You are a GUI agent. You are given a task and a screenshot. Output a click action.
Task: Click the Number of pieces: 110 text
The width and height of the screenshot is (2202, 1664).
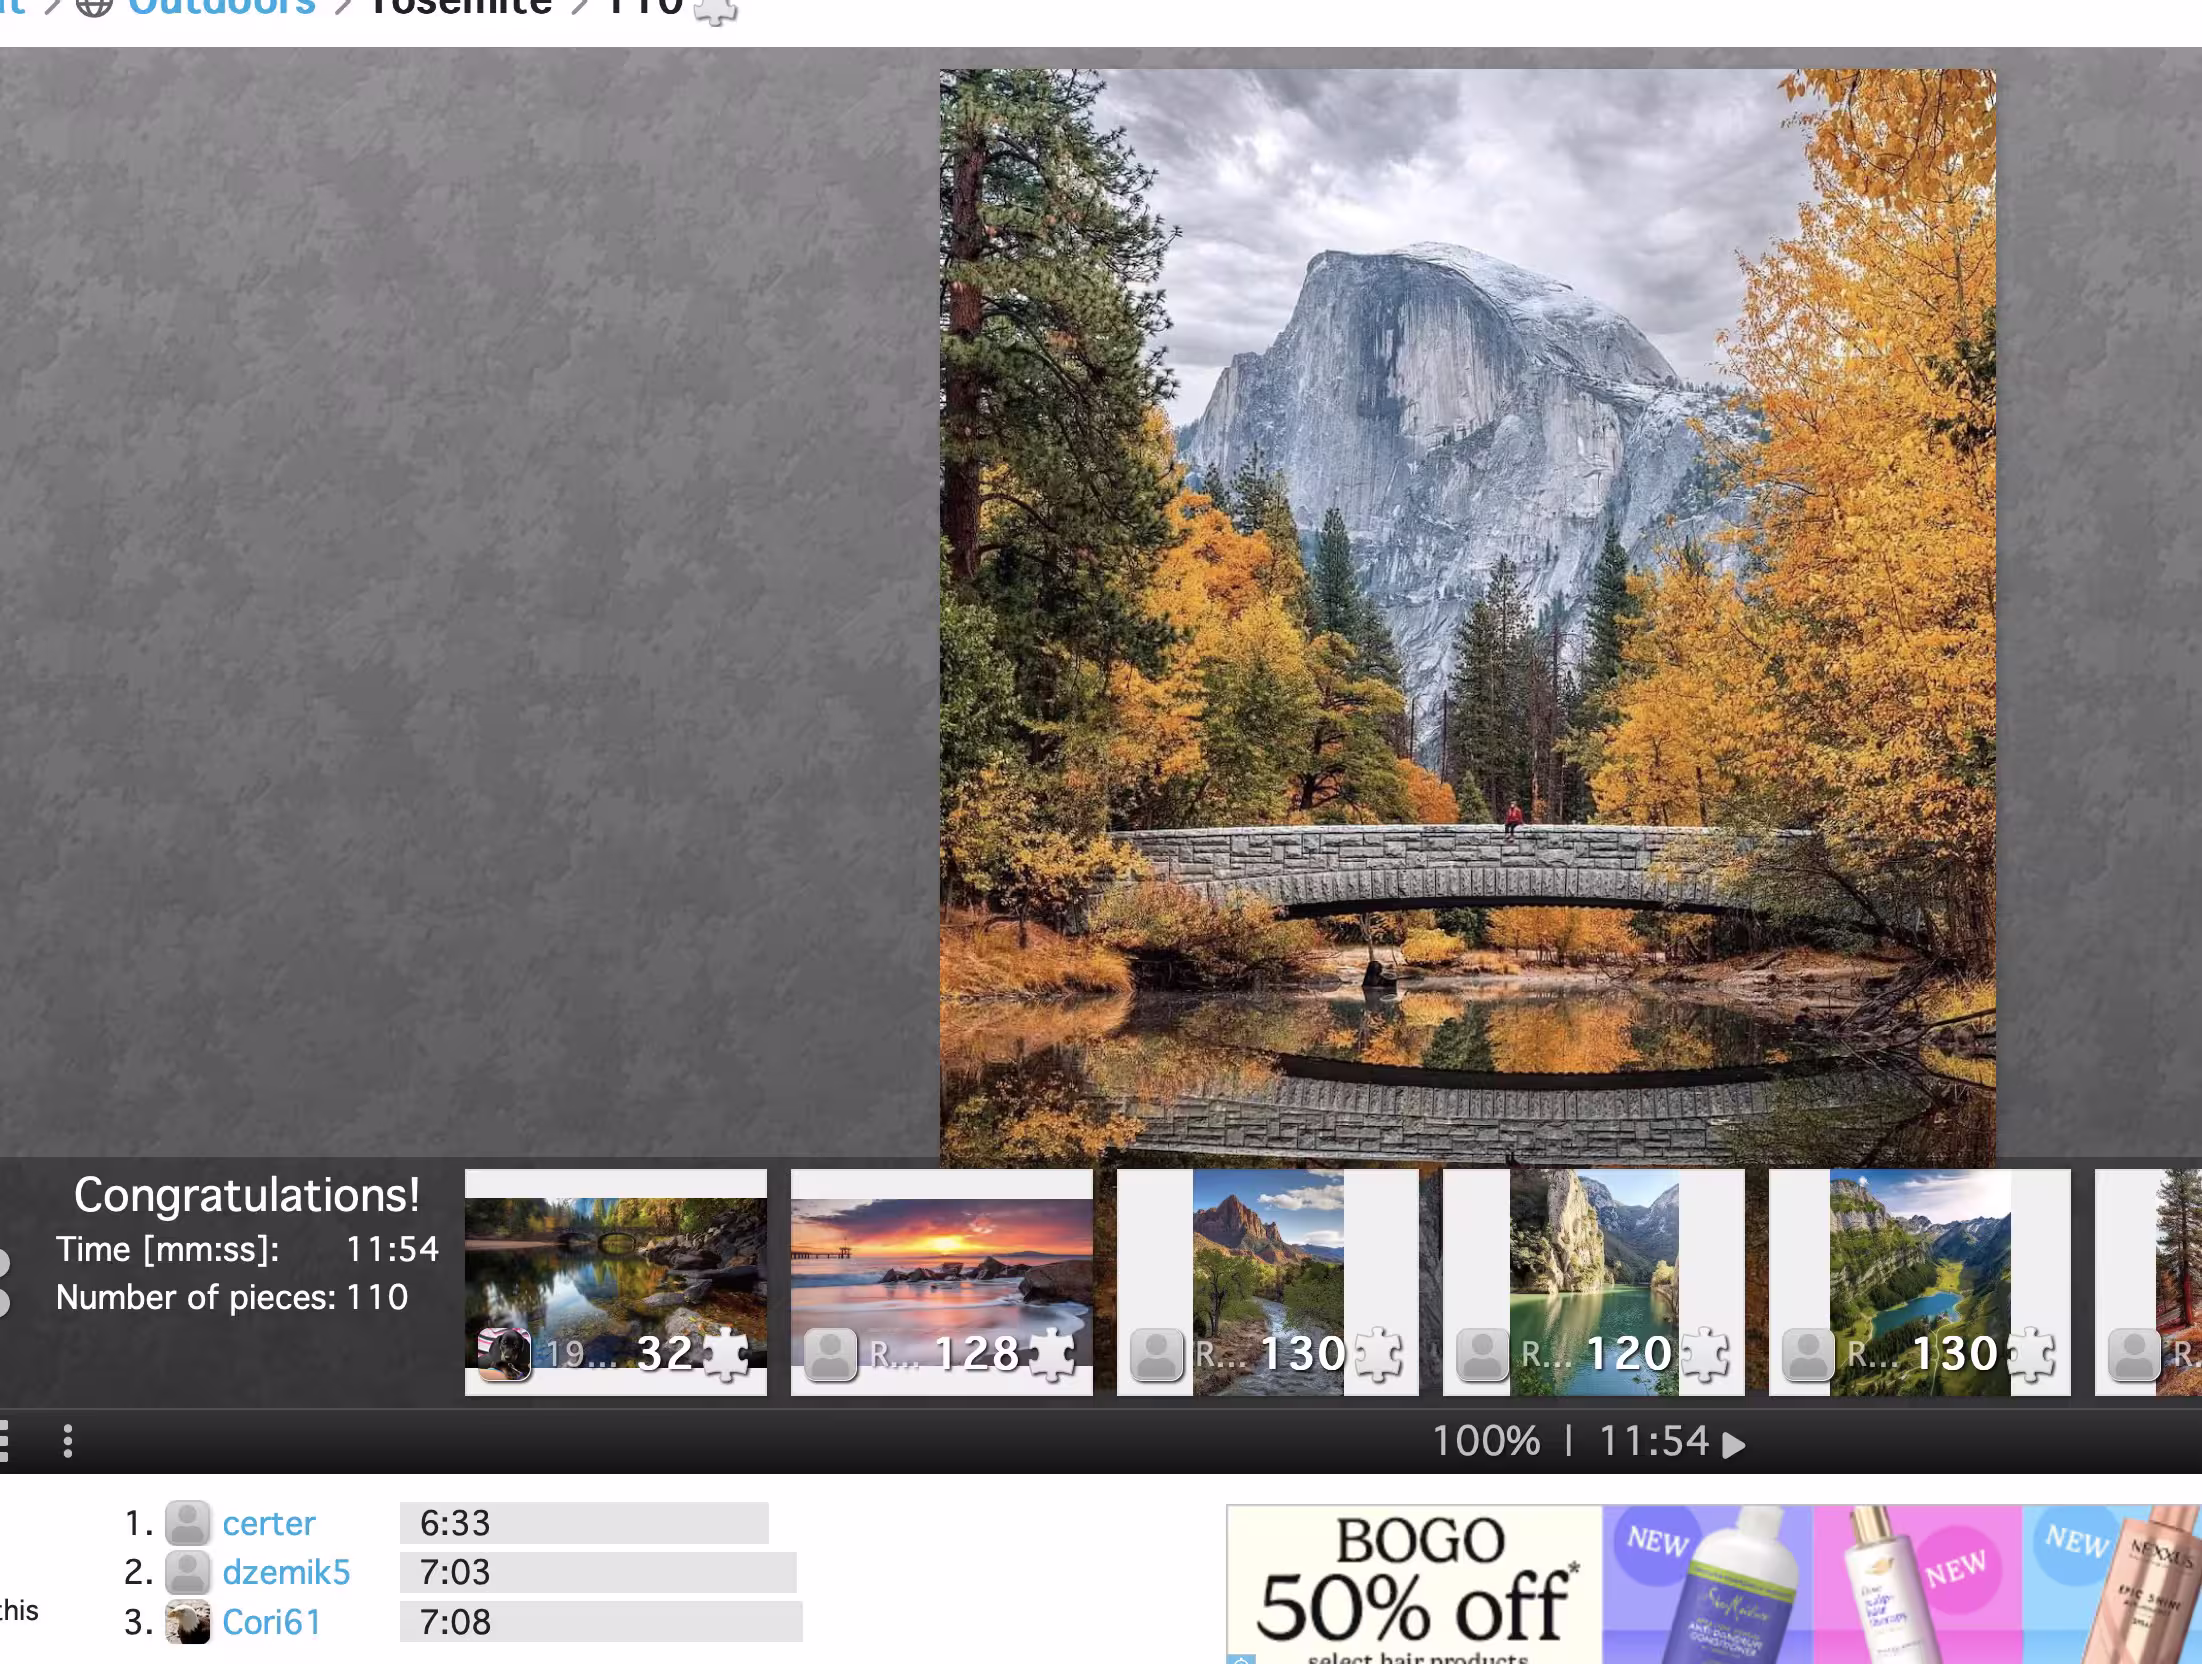click(232, 1297)
